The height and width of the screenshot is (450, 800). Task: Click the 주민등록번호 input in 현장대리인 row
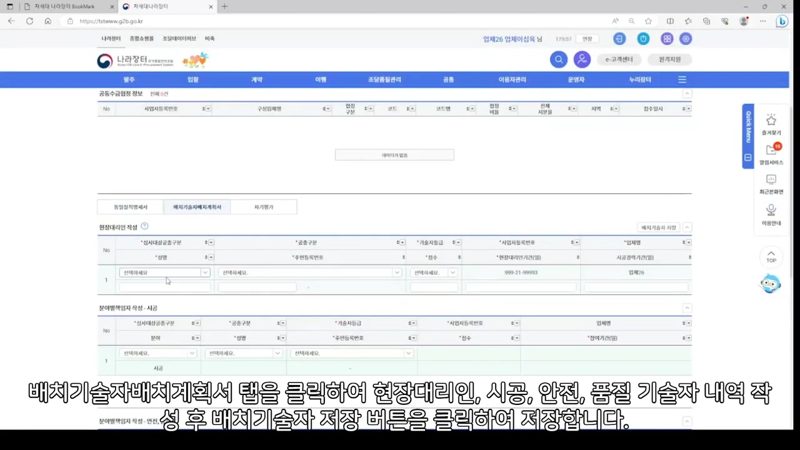tap(258, 288)
